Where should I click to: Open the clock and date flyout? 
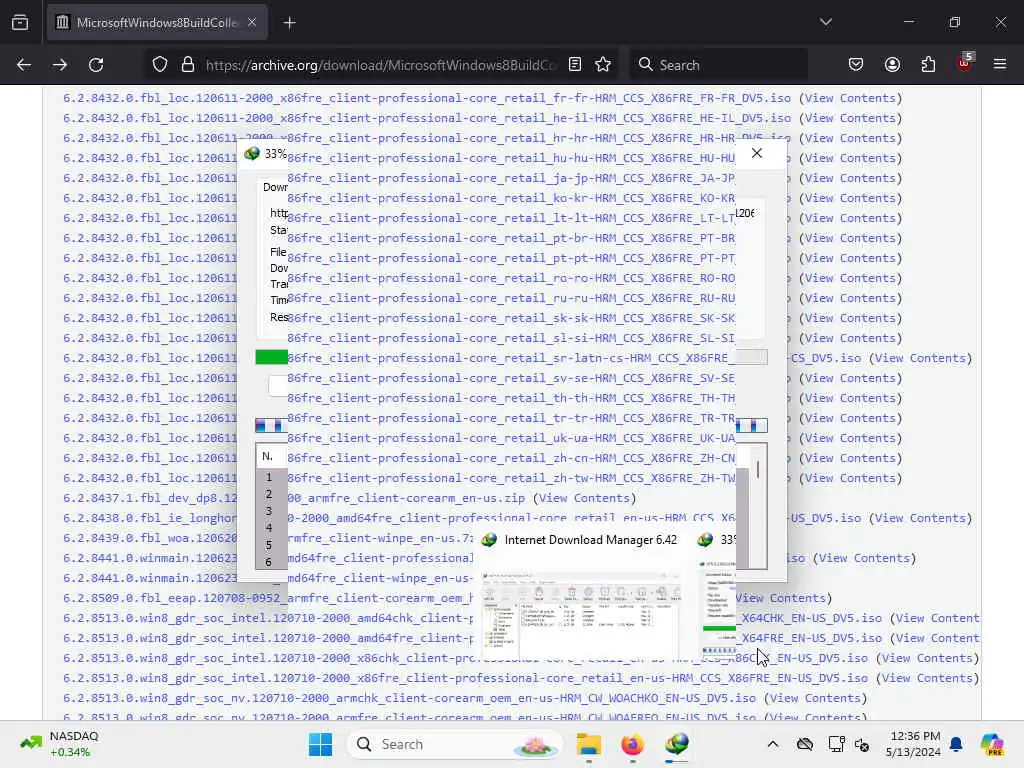coord(913,744)
